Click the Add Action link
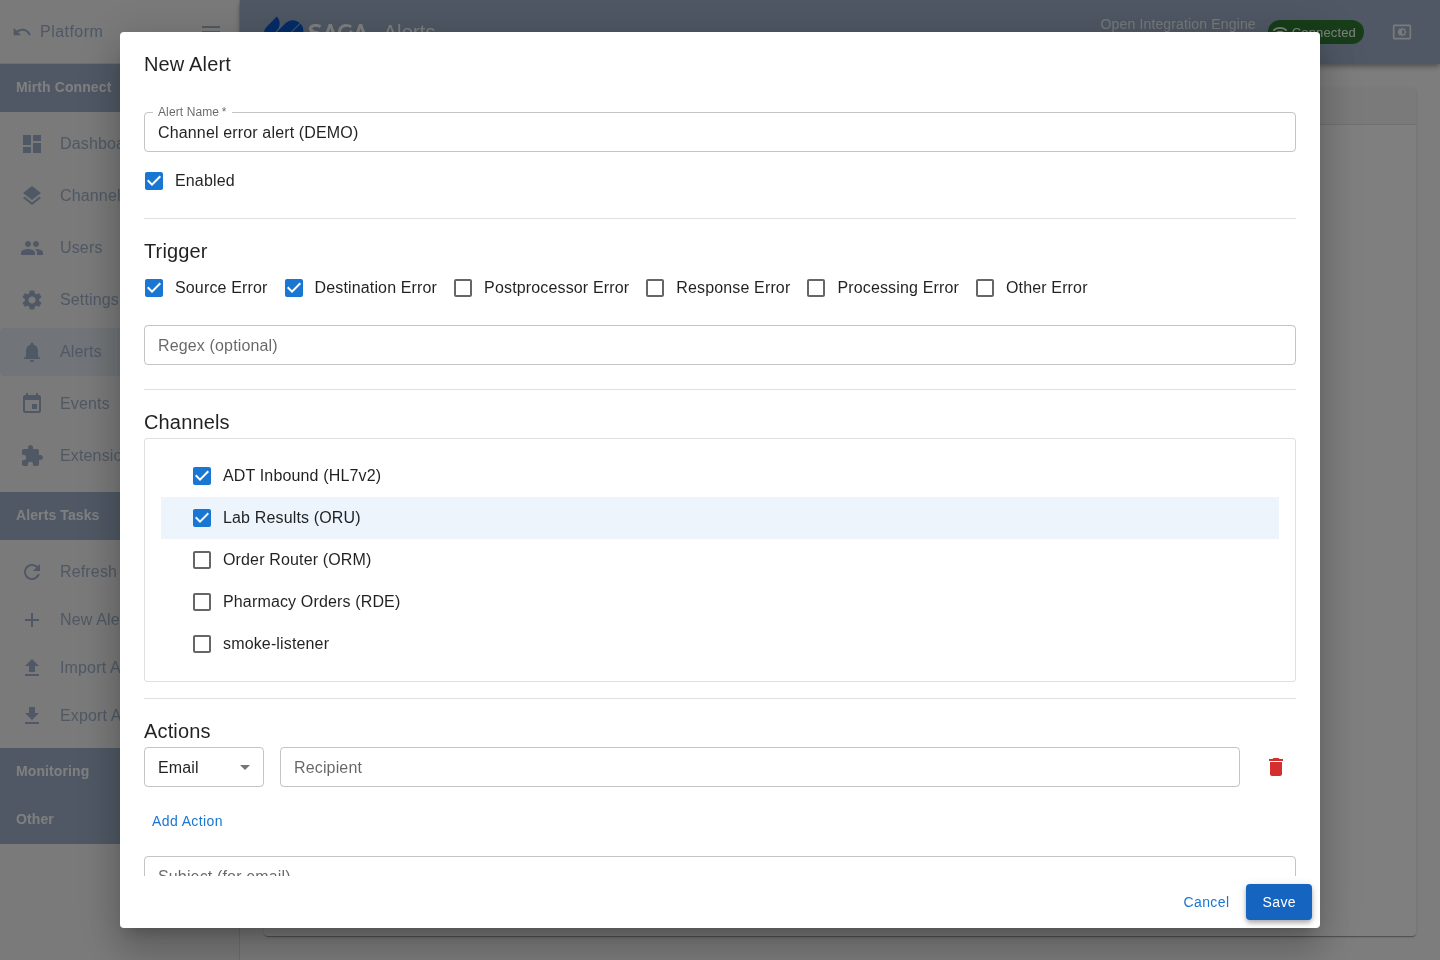The height and width of the screenshot is (960, 1440). pyautogui.click(x=187, y=821)
